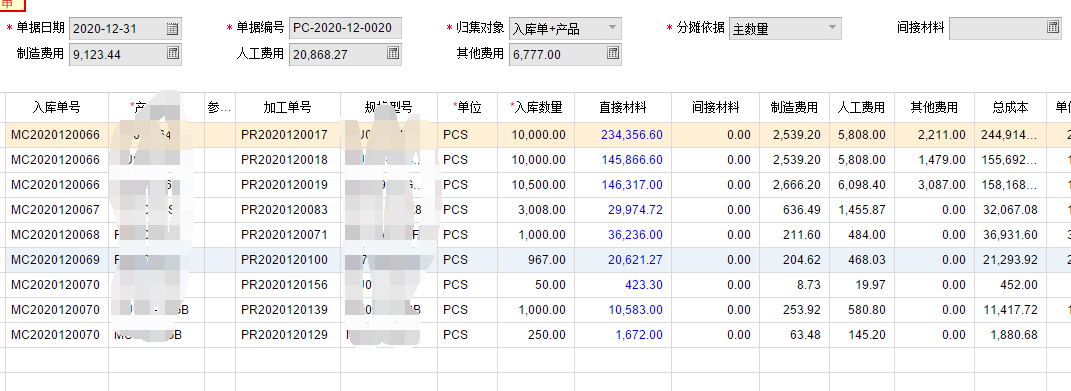Click calculator icon in 其他费用 field
The image size is (1071, 391).
coord(613,53)
